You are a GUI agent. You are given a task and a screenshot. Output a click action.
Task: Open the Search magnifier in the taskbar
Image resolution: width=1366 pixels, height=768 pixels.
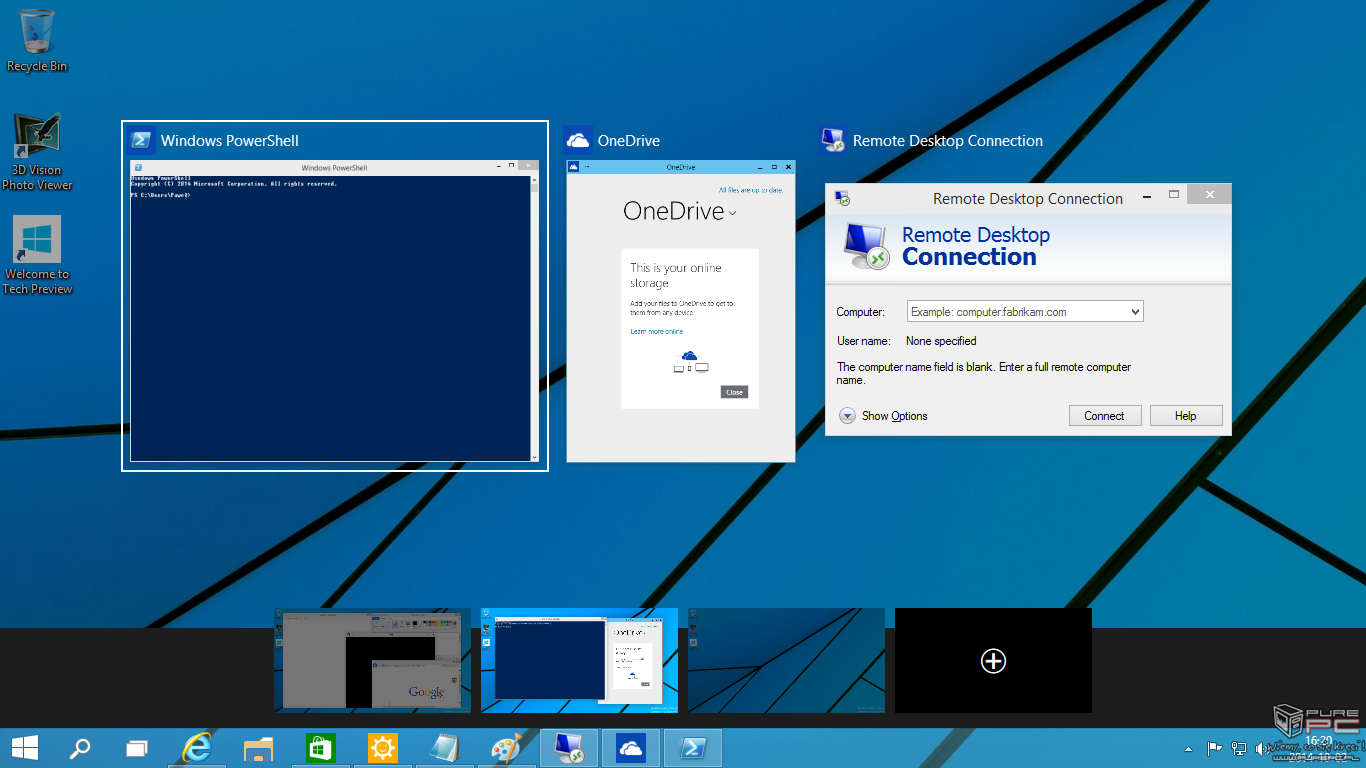(79, 748)
